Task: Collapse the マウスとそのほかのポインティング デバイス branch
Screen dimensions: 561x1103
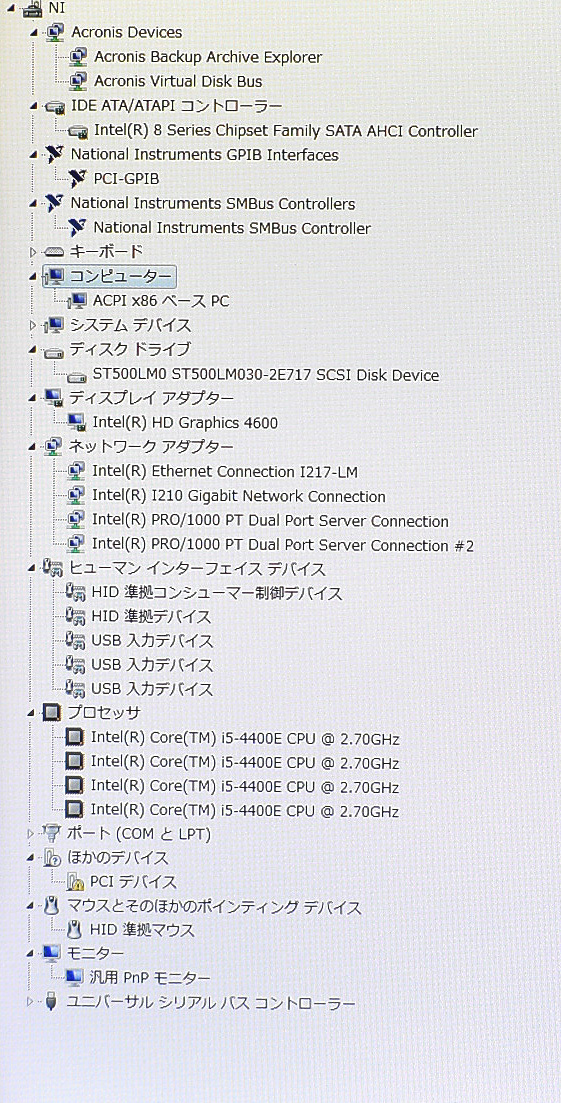Action: point(32,907)
